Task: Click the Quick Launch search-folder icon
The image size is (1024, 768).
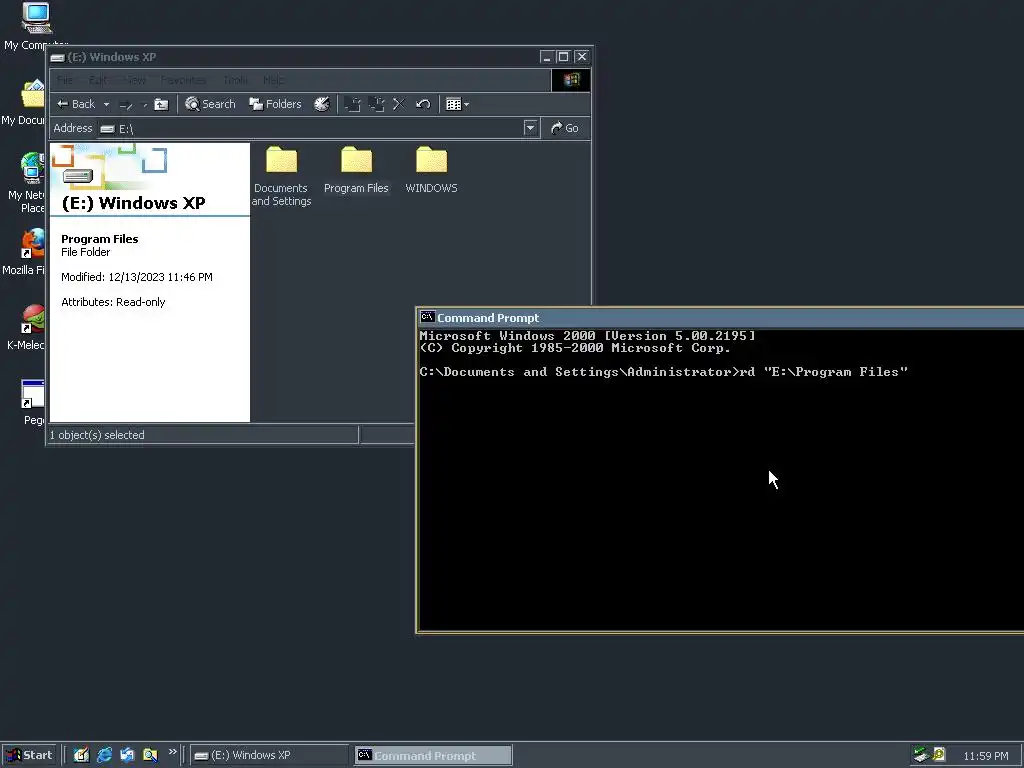Action: coord(150,755)
